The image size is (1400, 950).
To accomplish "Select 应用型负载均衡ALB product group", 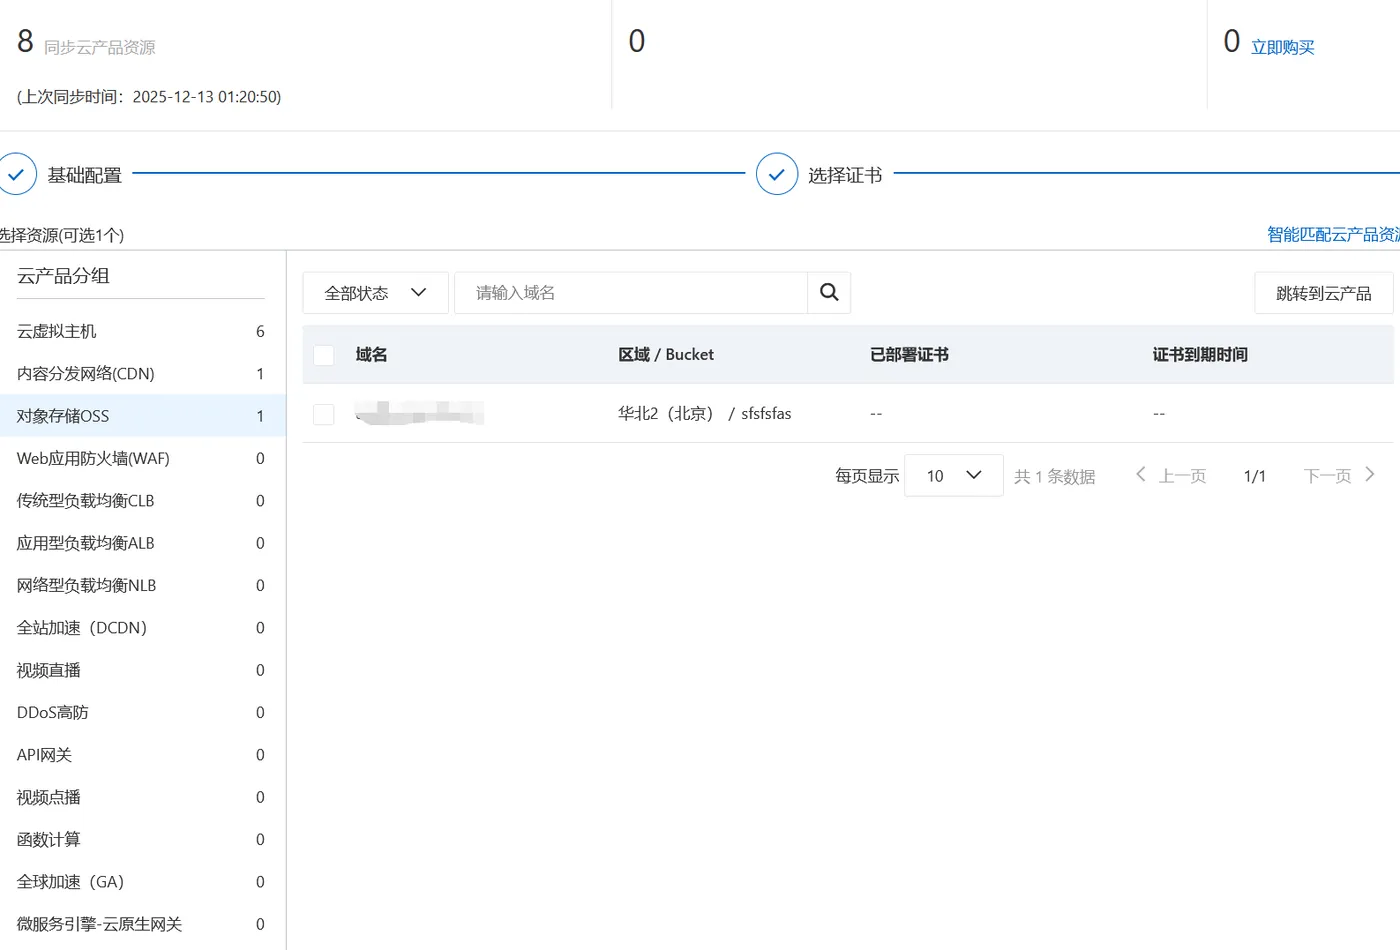I will pos(141,543).
